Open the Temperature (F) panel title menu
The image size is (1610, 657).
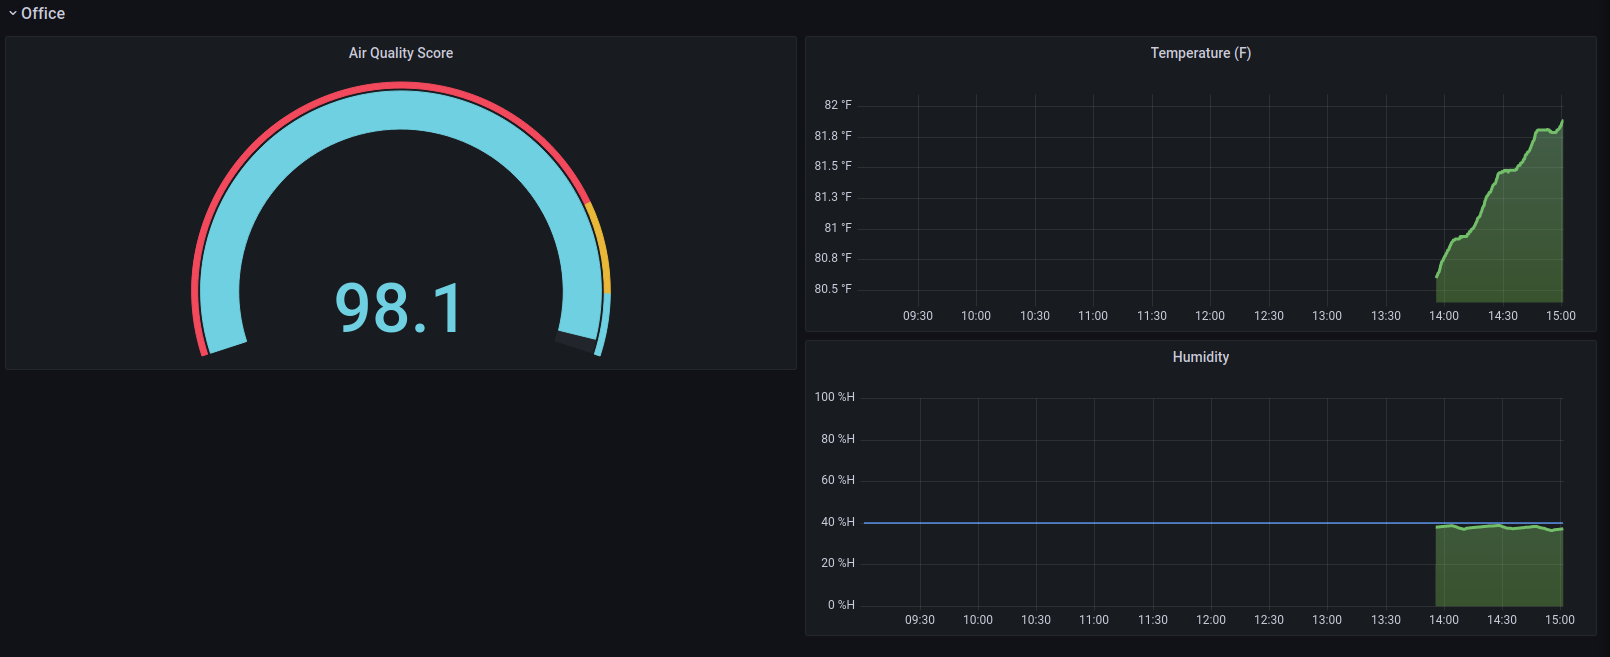coord(1200,53)
